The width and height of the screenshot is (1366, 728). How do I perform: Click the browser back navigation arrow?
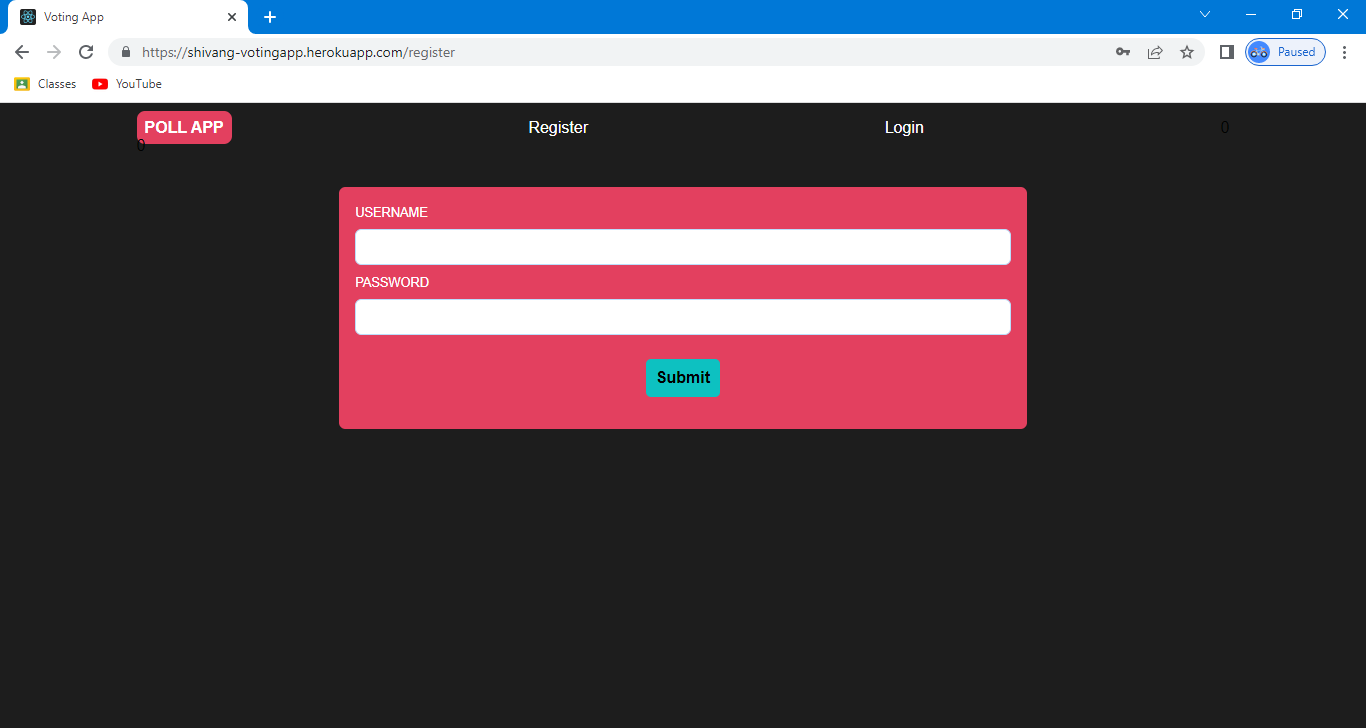tap(21, 52)
